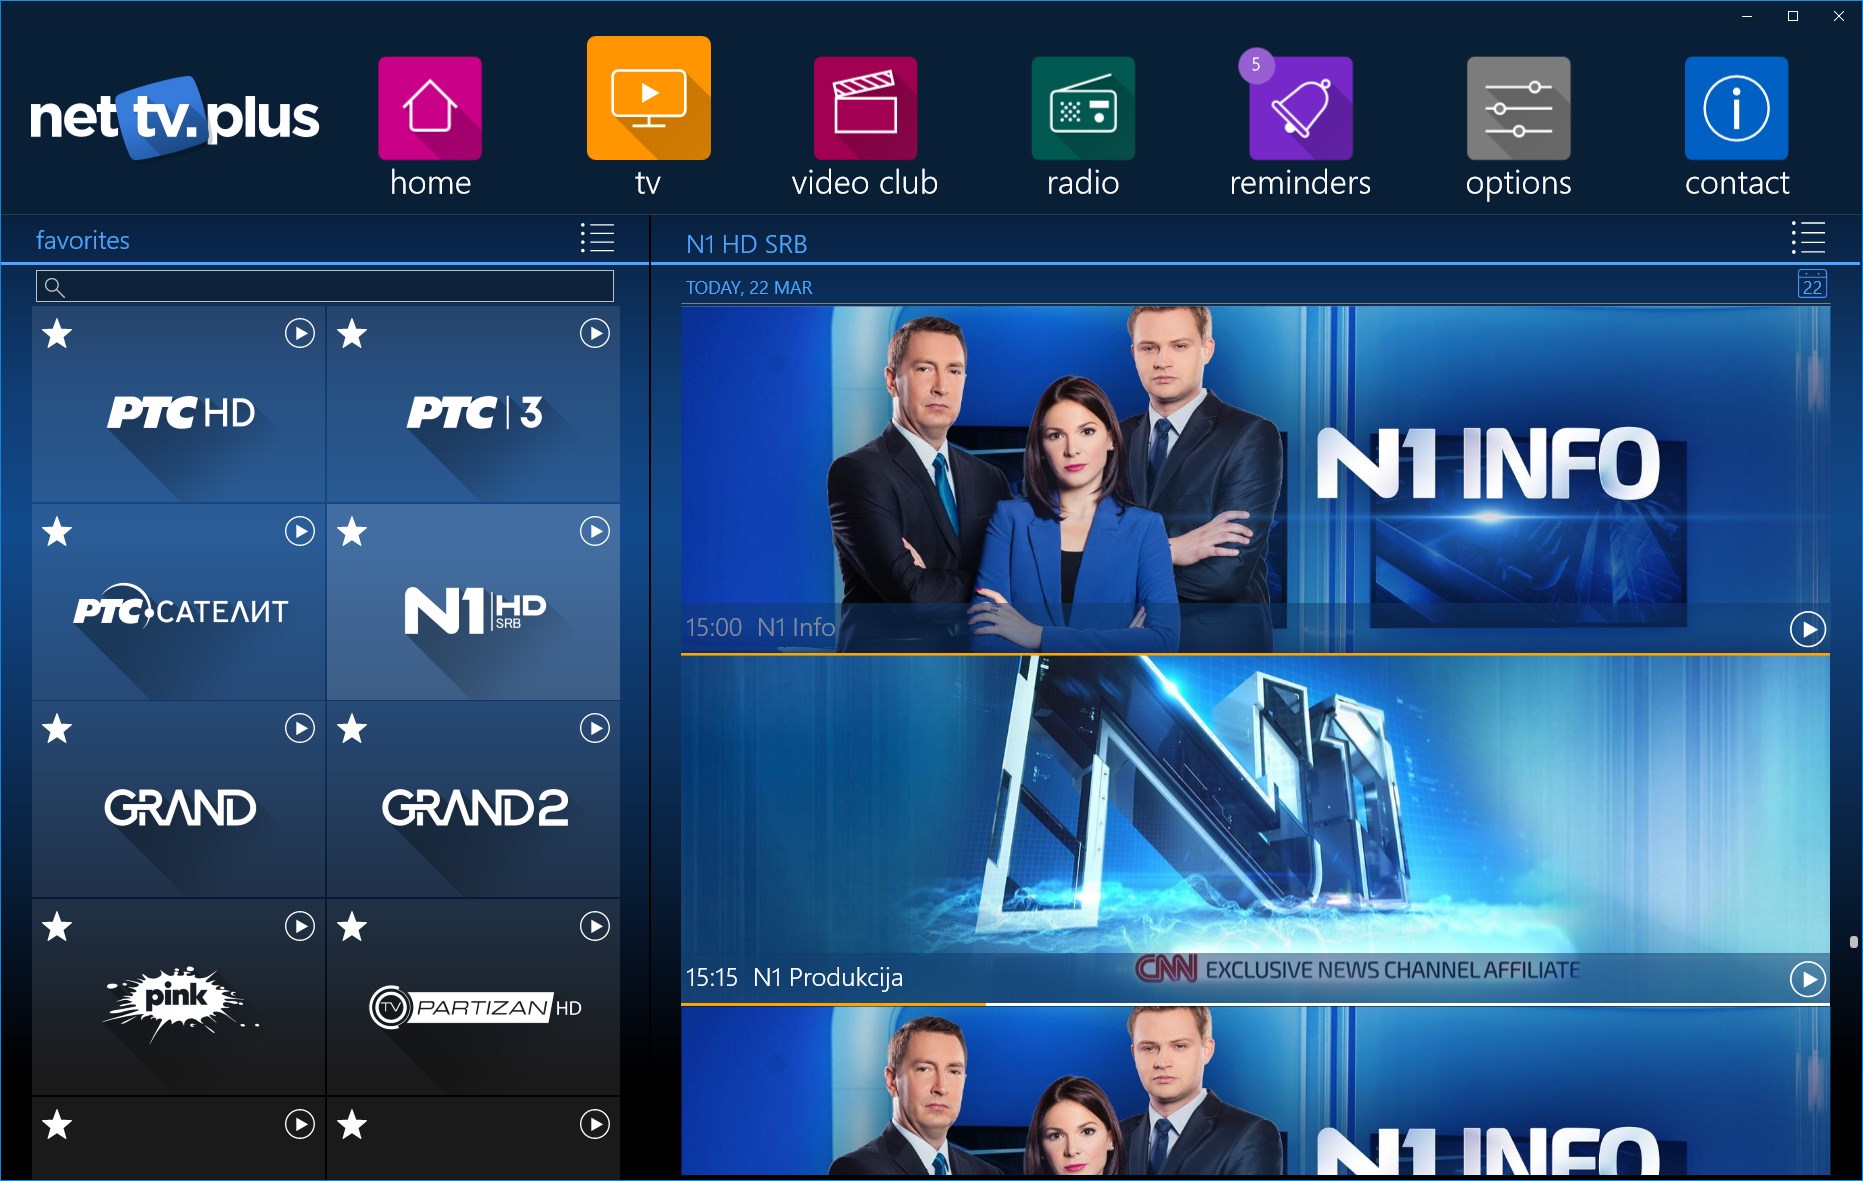Viewport: 1863px width, 1181px height.
Task: Open reminders with bell icon
Action: point(1301,108)
